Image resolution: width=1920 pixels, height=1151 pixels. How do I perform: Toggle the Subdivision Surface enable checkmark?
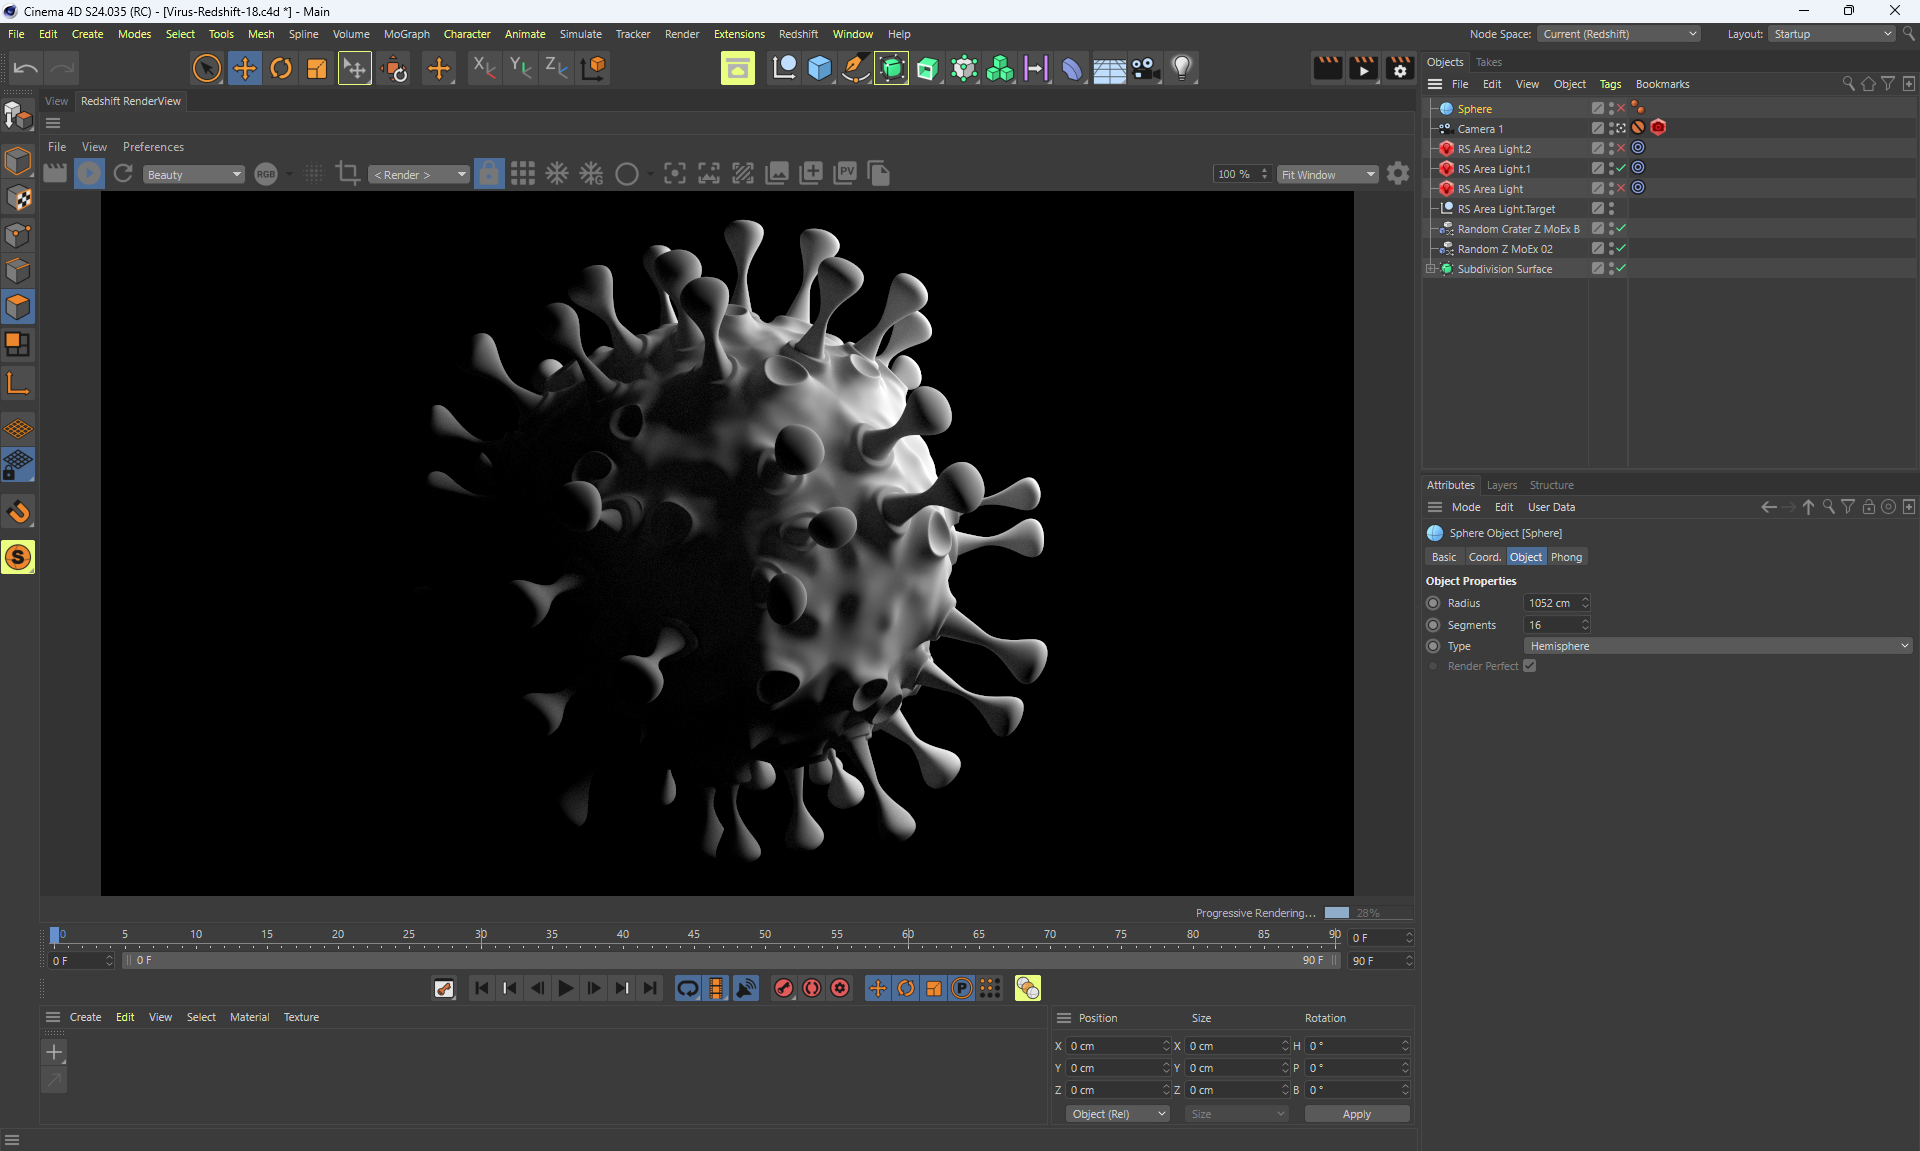[x=1621, y=268]
